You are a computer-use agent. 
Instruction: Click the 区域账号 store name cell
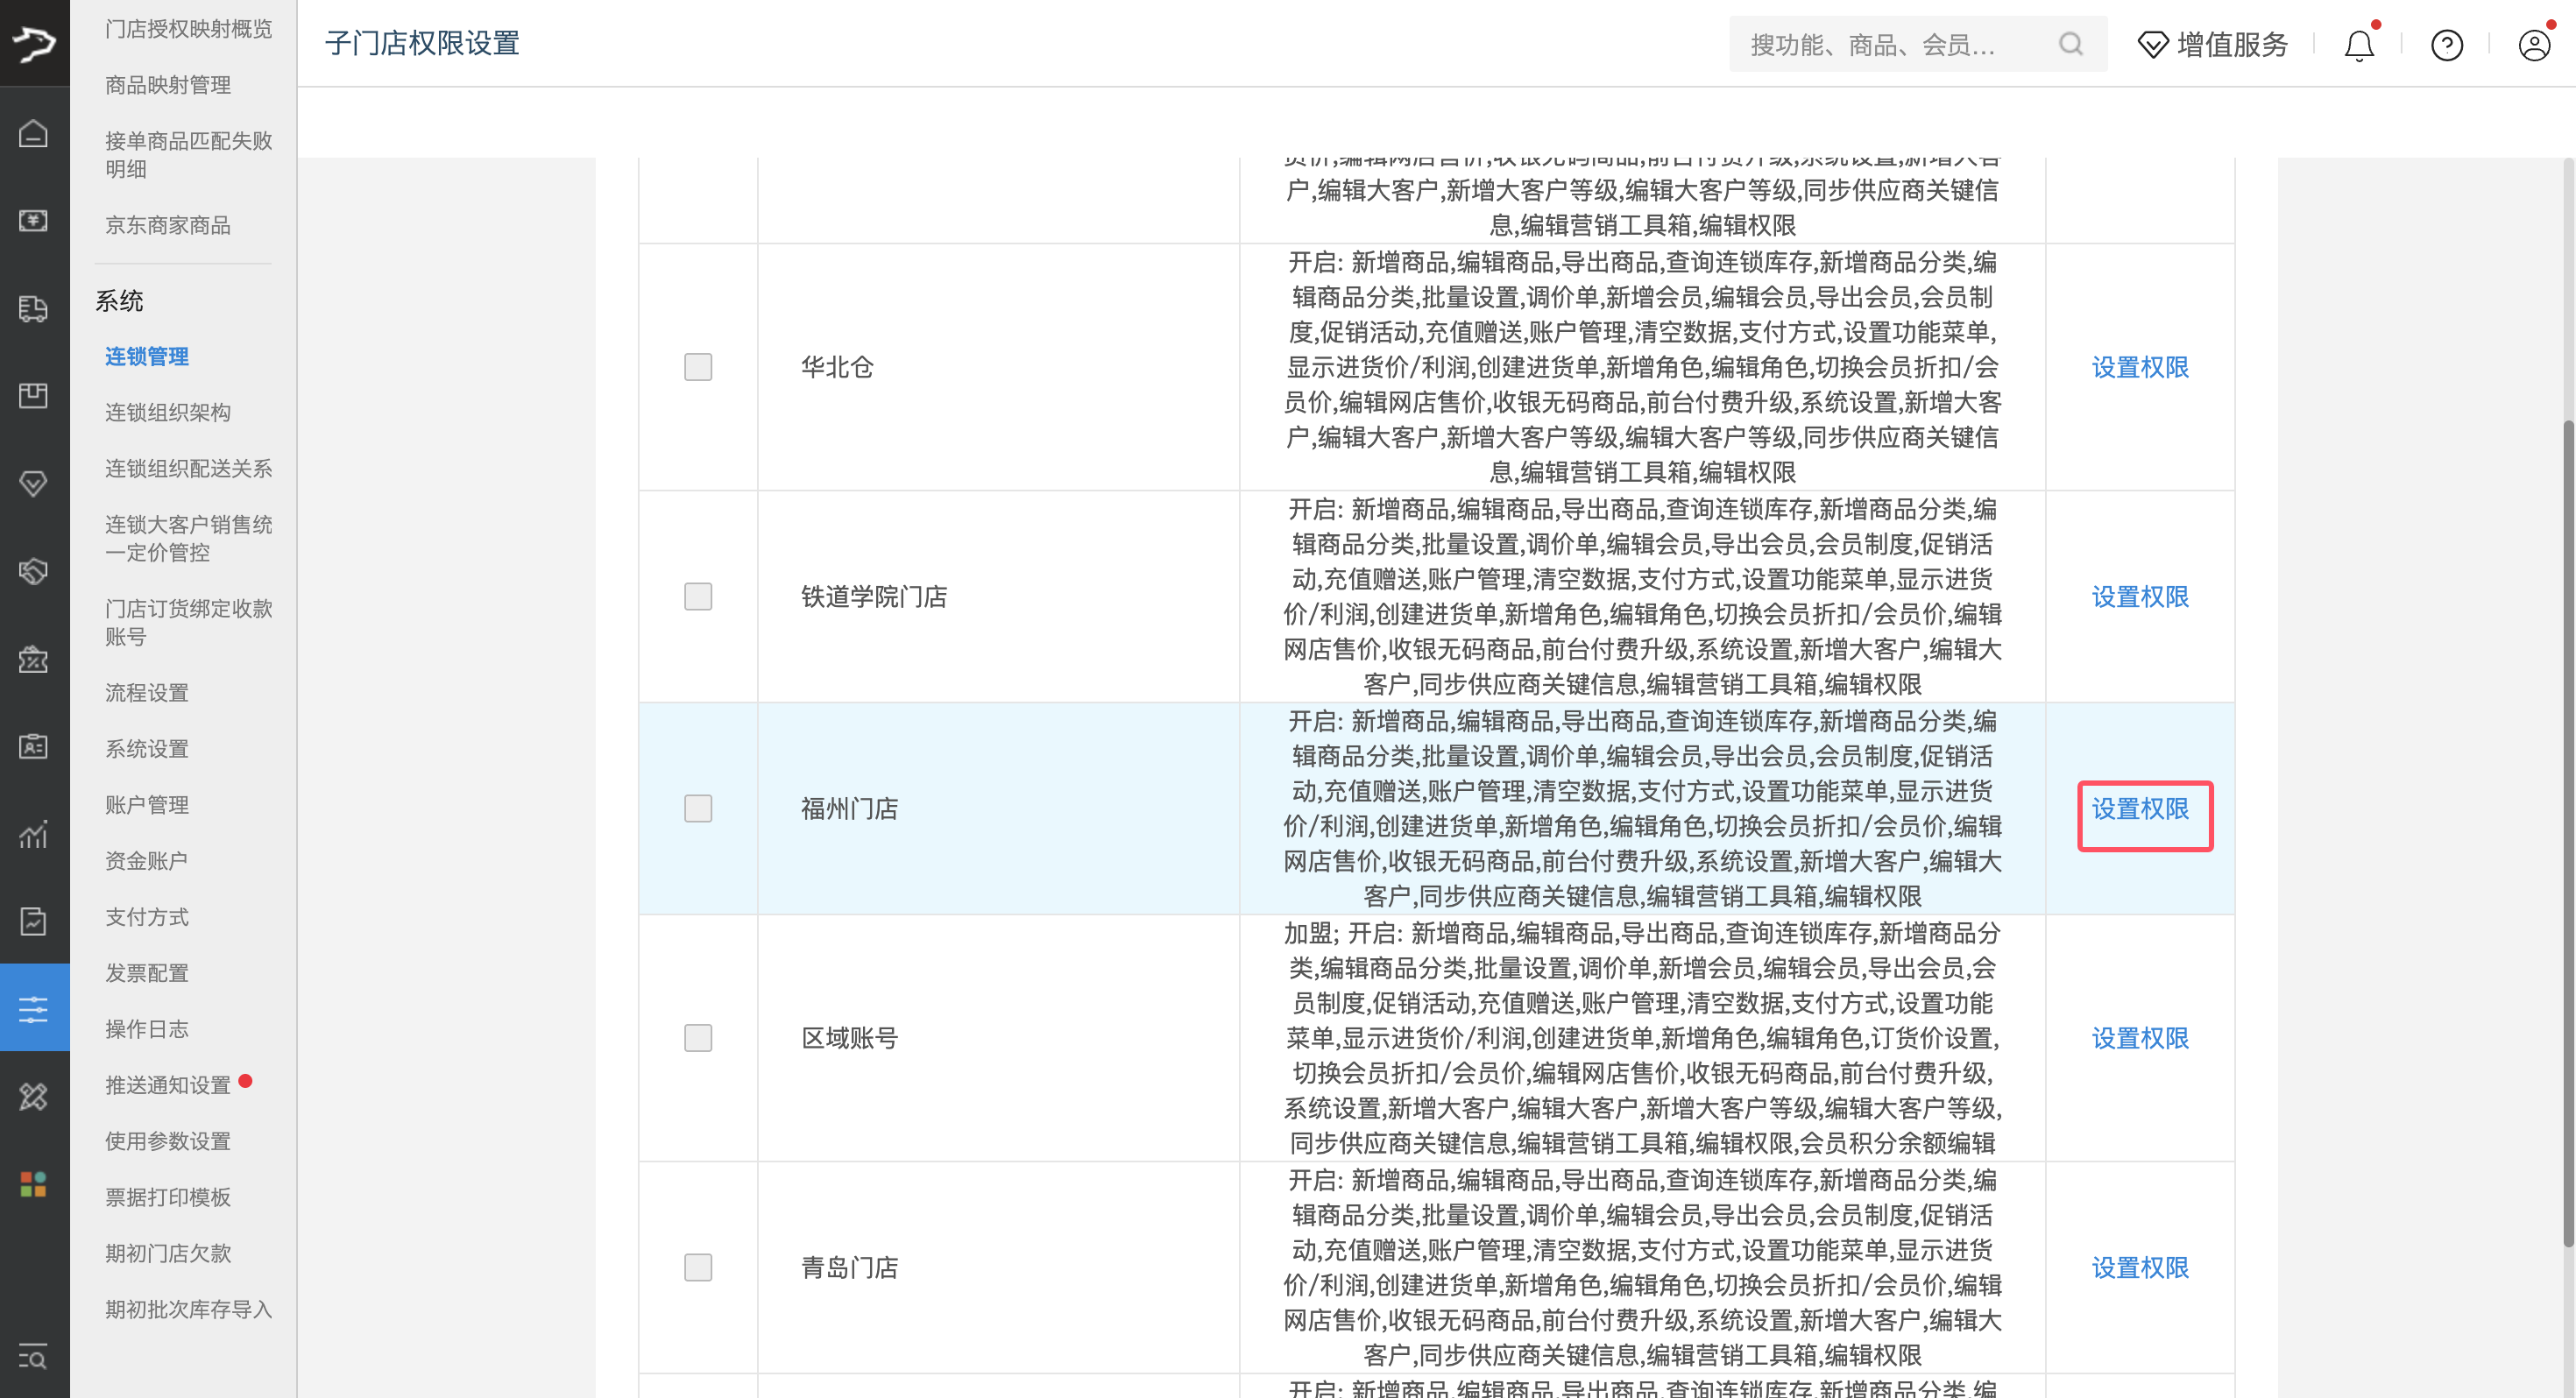[998, 1039]
